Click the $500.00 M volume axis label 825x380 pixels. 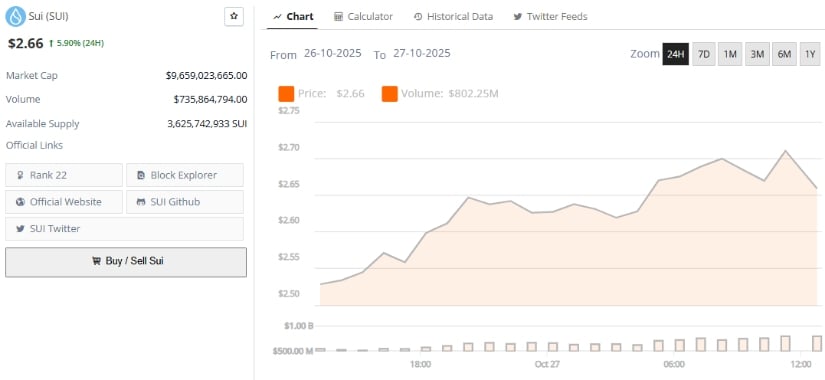tap(293, 351)
